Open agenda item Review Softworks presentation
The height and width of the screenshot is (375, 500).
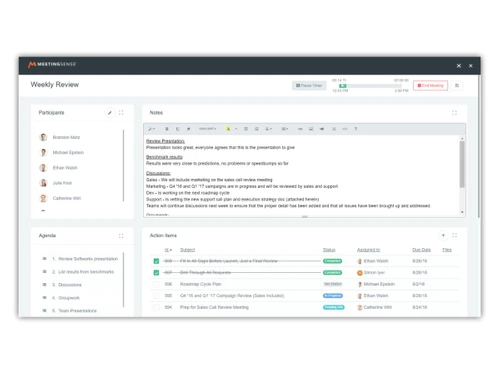(88, 259)
